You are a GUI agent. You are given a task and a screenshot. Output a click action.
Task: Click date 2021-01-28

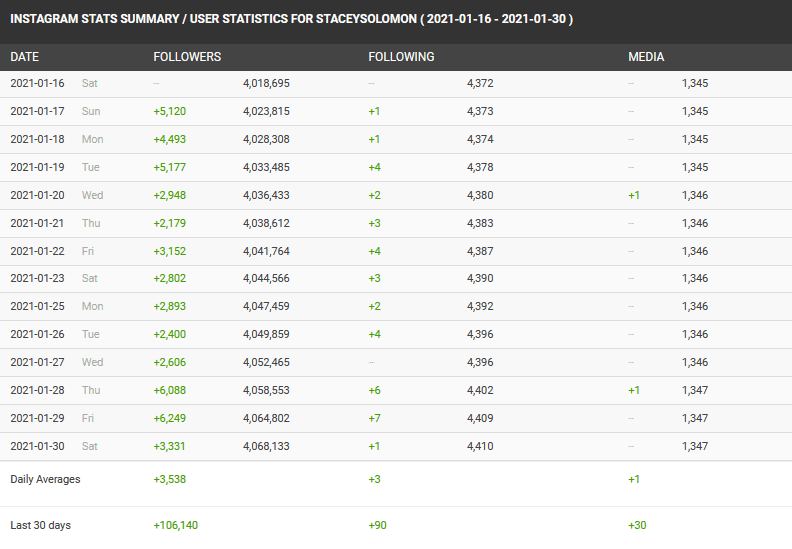[37, 390]
